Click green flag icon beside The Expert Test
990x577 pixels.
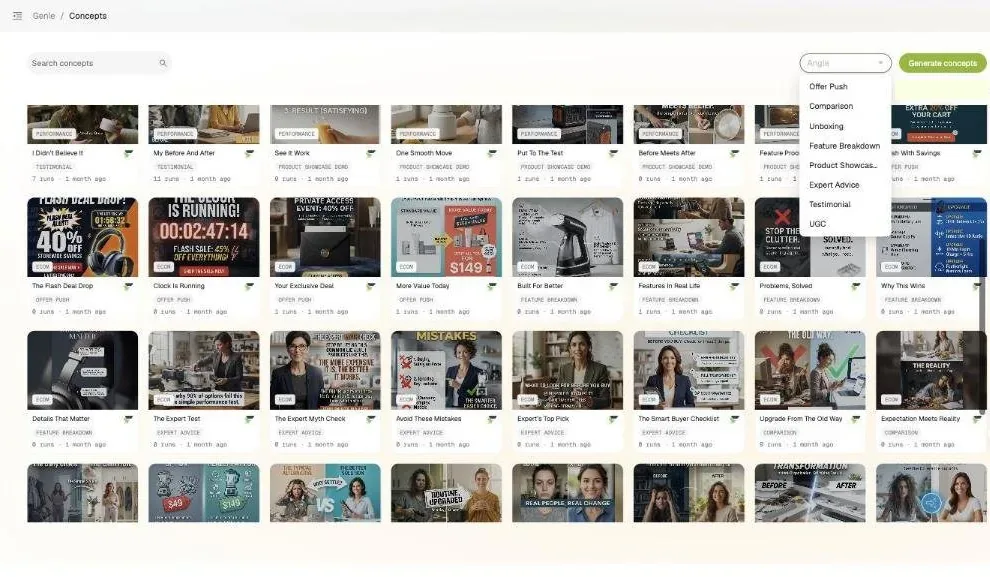249,419
